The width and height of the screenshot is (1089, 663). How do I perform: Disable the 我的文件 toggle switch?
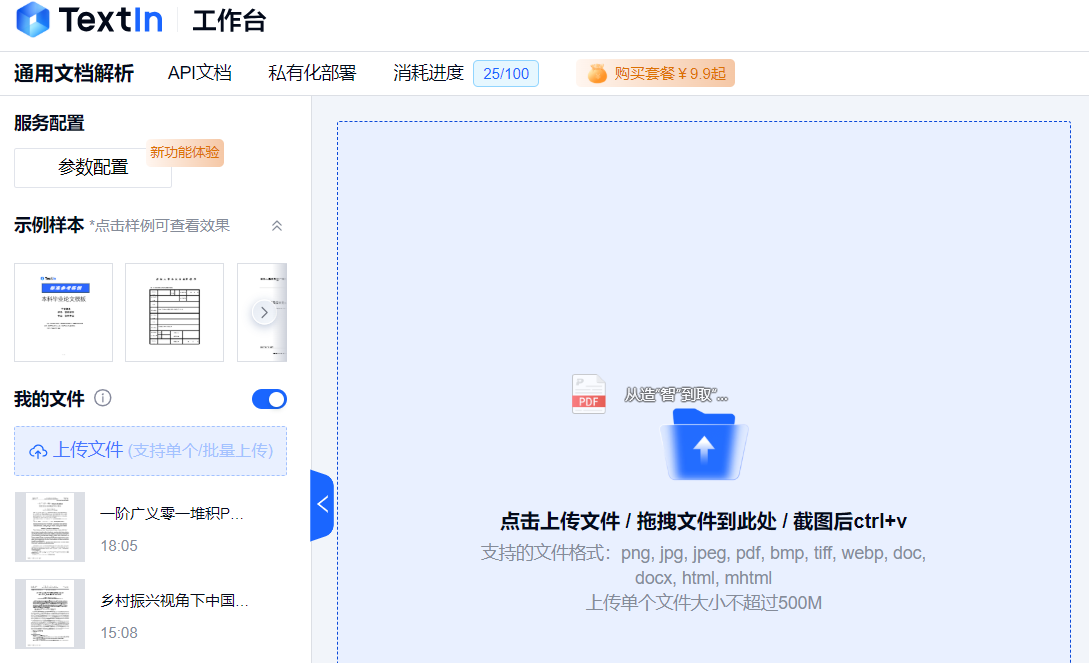click(269, 398)
